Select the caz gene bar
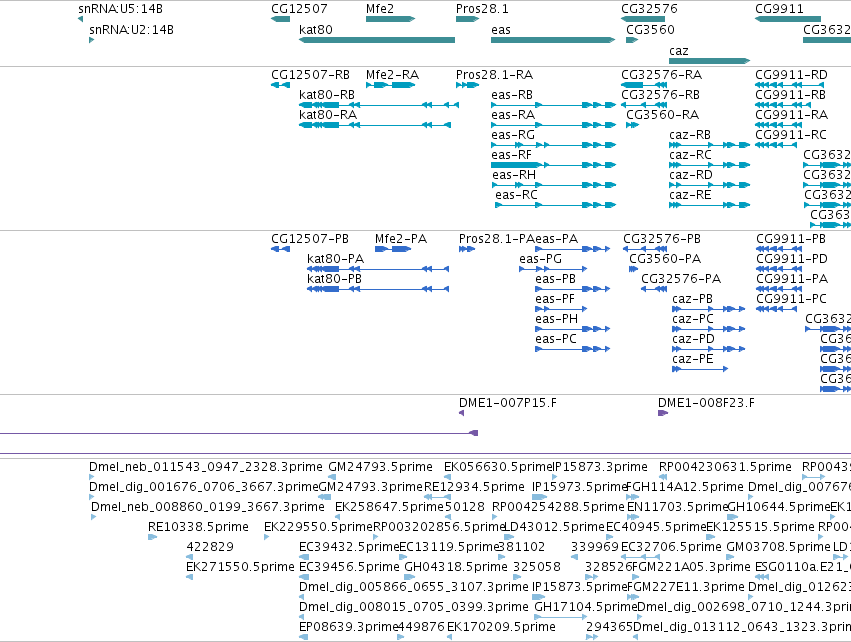851x642 pixels. point(710,61)
